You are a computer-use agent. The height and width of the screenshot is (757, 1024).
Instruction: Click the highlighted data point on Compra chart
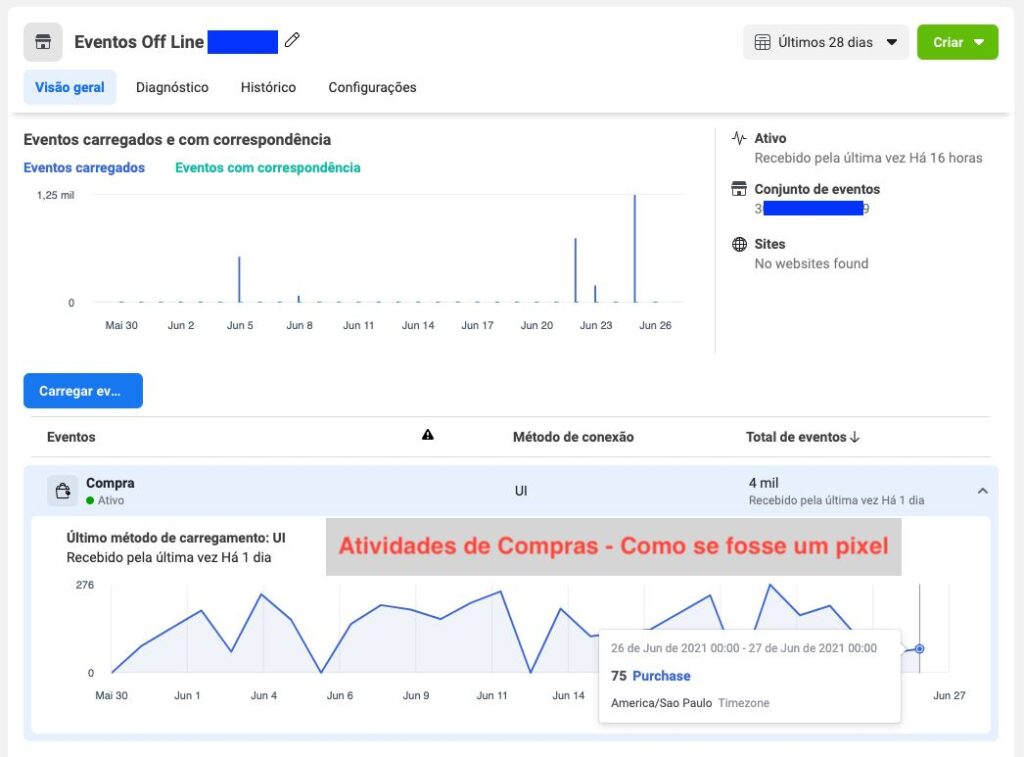(x=919, y=649)
